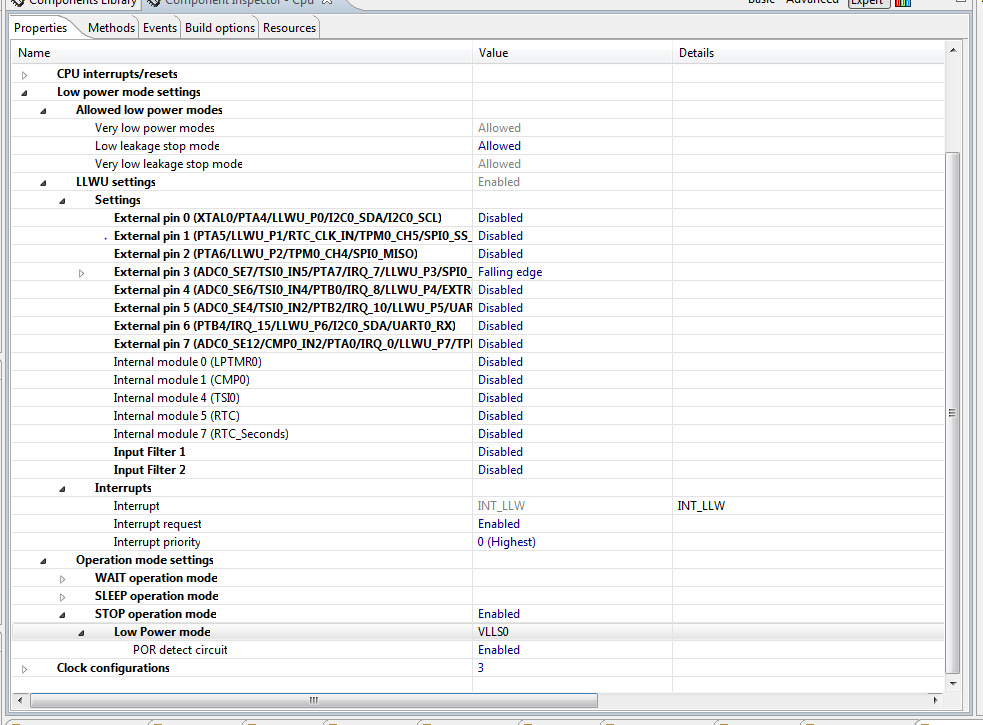
Task: Collapse the Low Power mode node
Action: pos(81,633)
